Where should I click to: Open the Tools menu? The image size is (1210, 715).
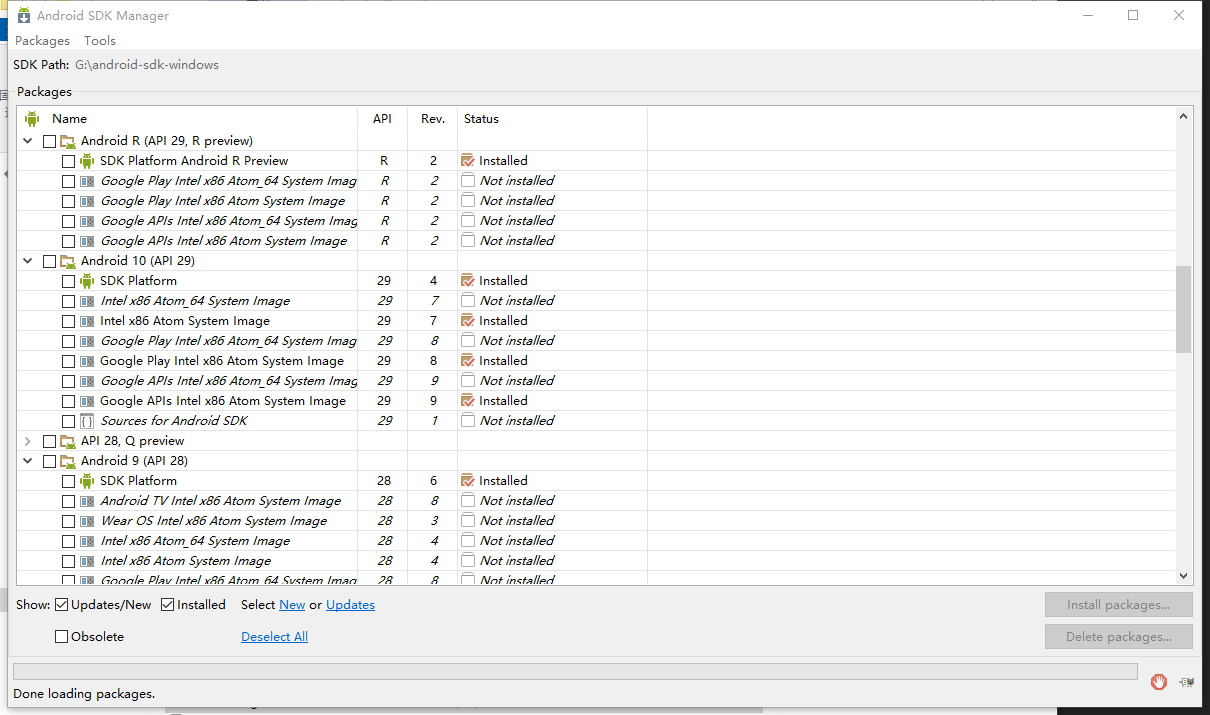coord(100,41)
